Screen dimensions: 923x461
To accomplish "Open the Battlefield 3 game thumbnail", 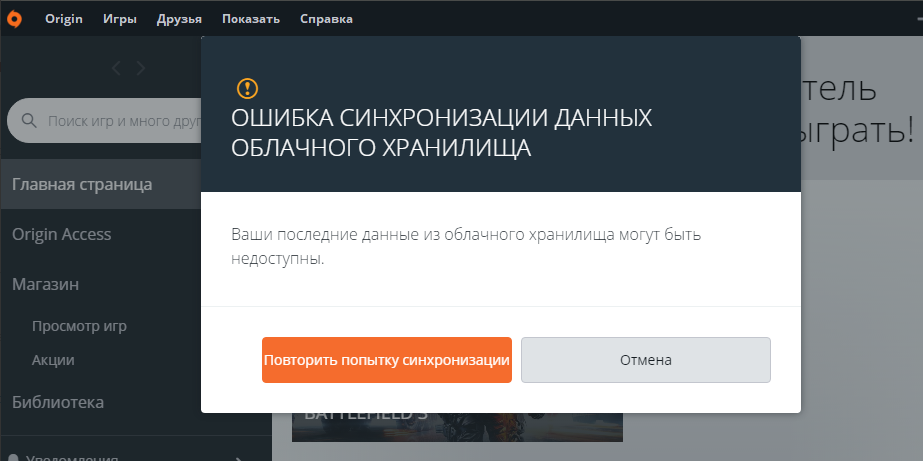I will (x=456, y=426).
